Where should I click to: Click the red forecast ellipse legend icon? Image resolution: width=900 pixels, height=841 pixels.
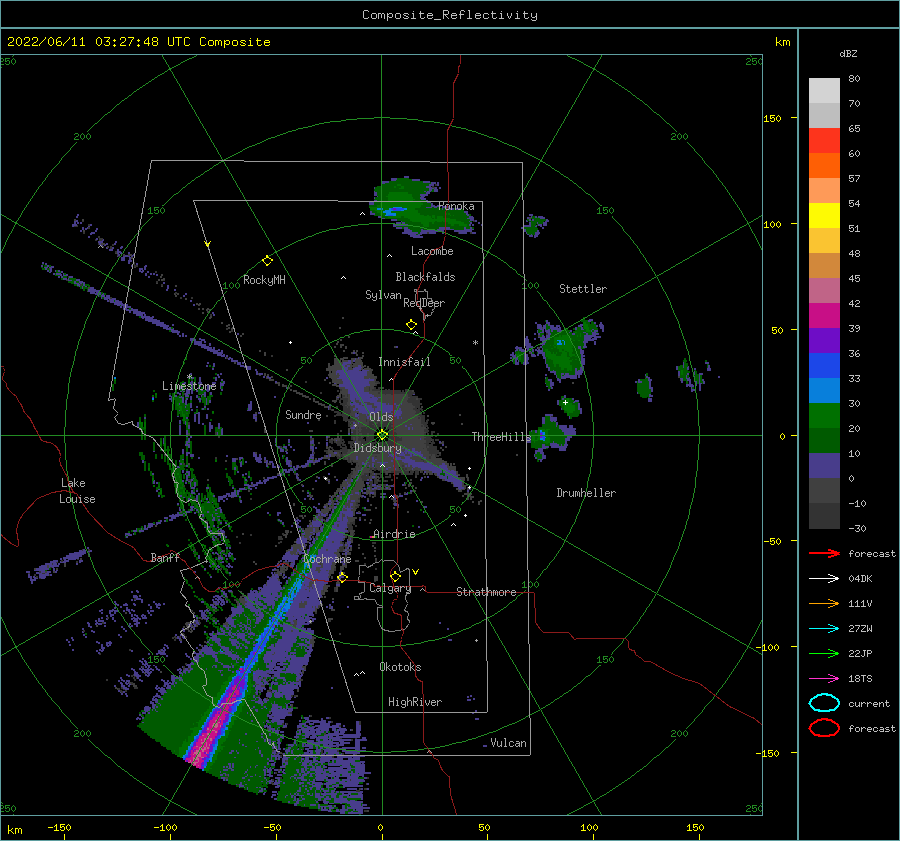(x=824, y=728)
